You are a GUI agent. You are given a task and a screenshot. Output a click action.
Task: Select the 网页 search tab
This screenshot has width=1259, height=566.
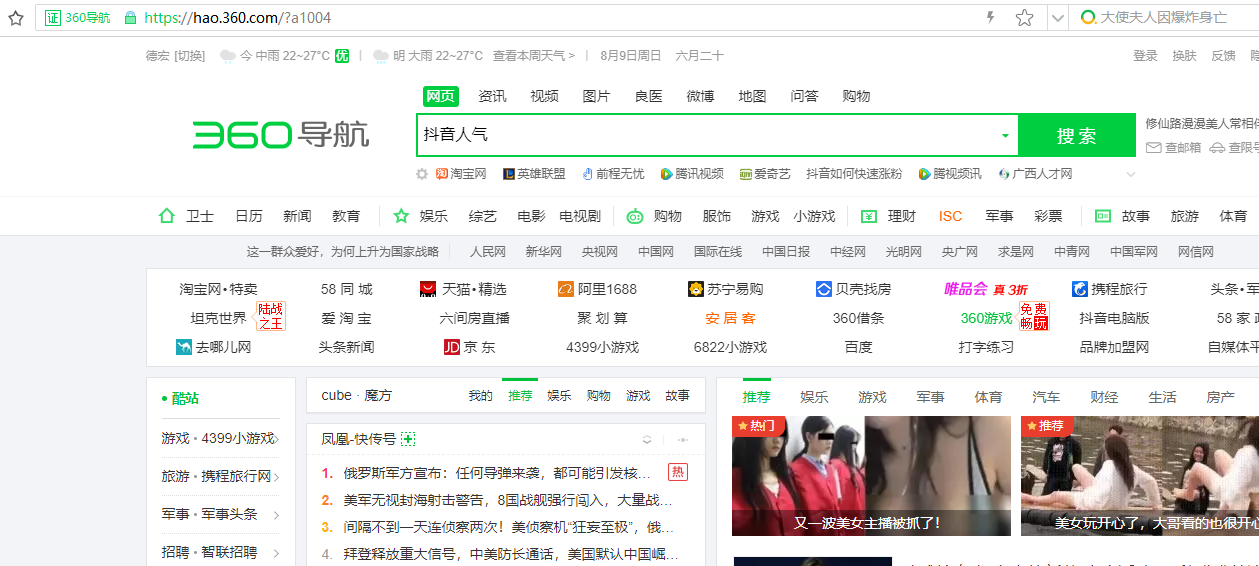(x=440, y=96)
